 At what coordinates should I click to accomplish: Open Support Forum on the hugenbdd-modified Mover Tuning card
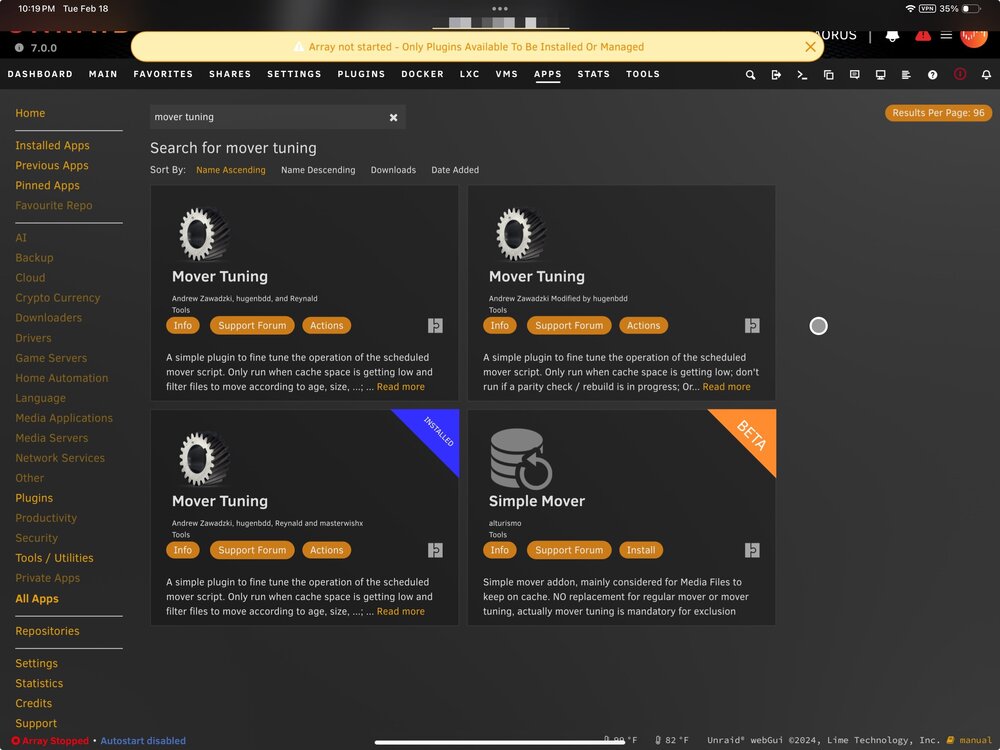tap(569, 326)
